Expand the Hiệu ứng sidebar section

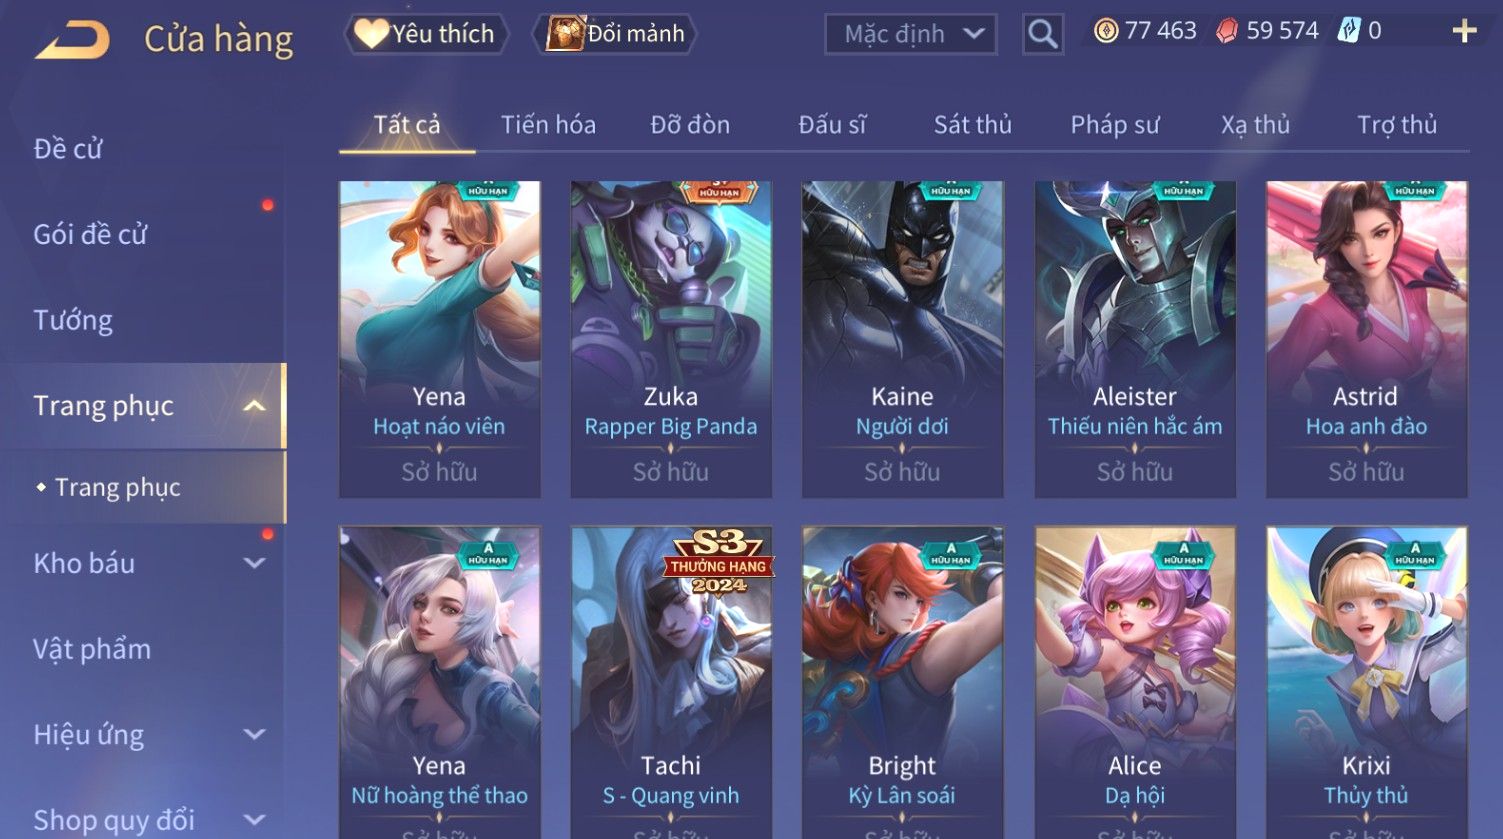click(254, 735)
